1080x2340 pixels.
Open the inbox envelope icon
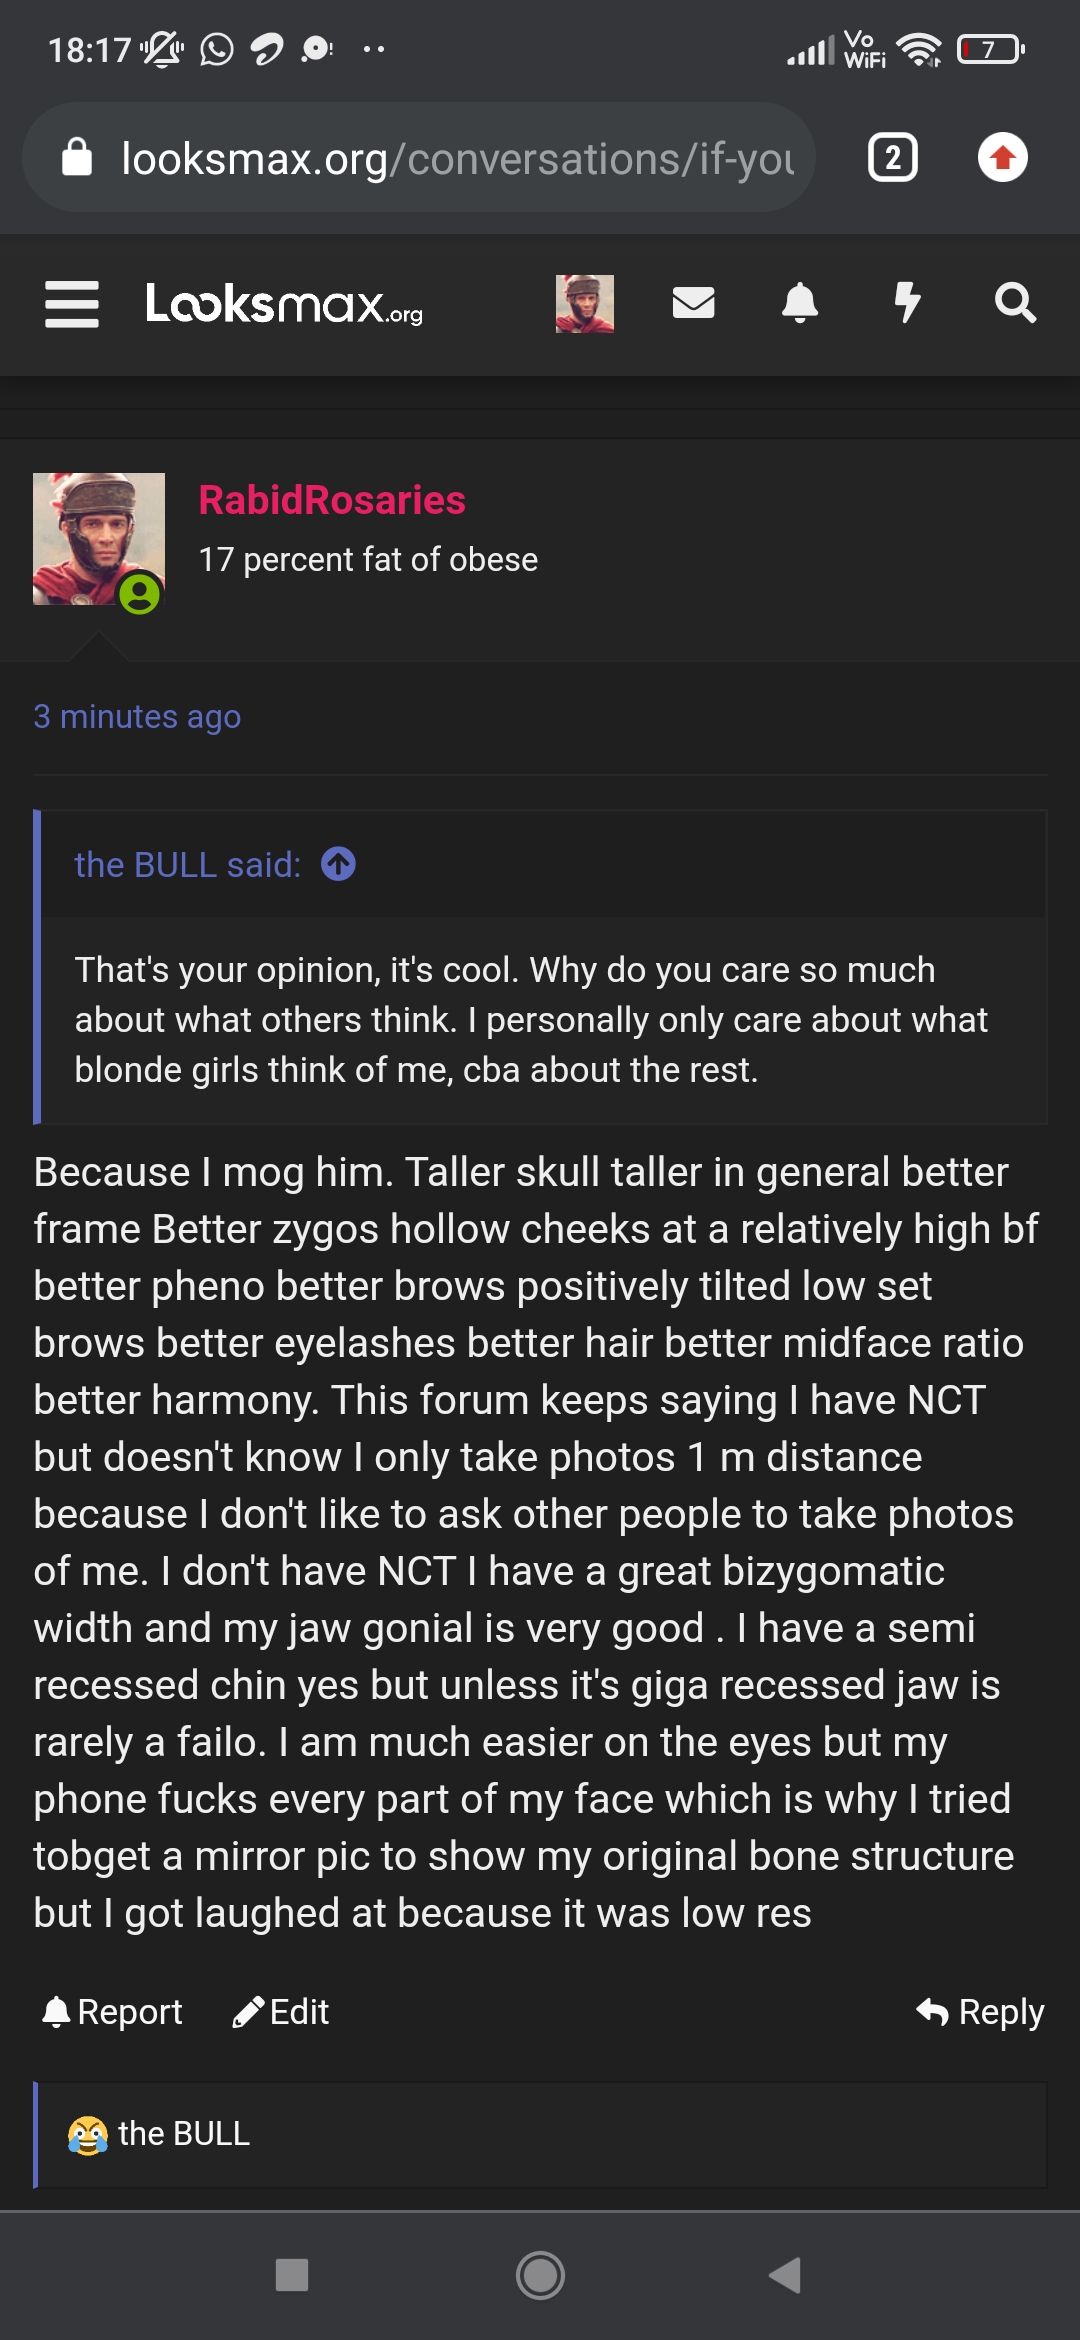pyautogui.click(x=693, y=302)
